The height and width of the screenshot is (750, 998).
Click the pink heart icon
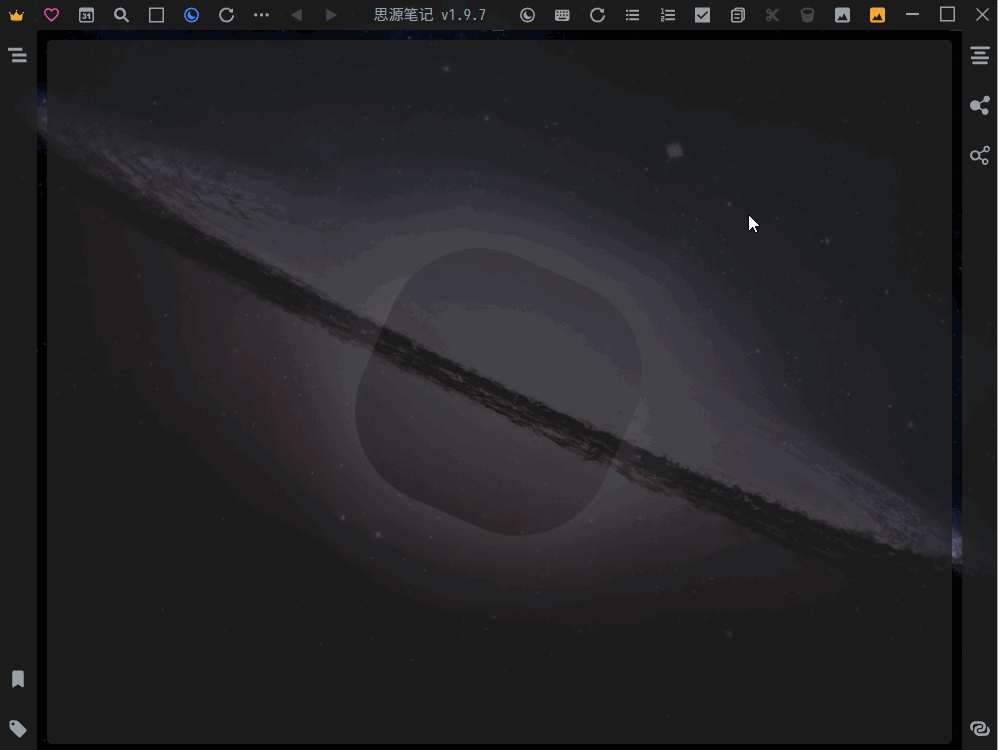pyautogui.click(x=51, y=15)
